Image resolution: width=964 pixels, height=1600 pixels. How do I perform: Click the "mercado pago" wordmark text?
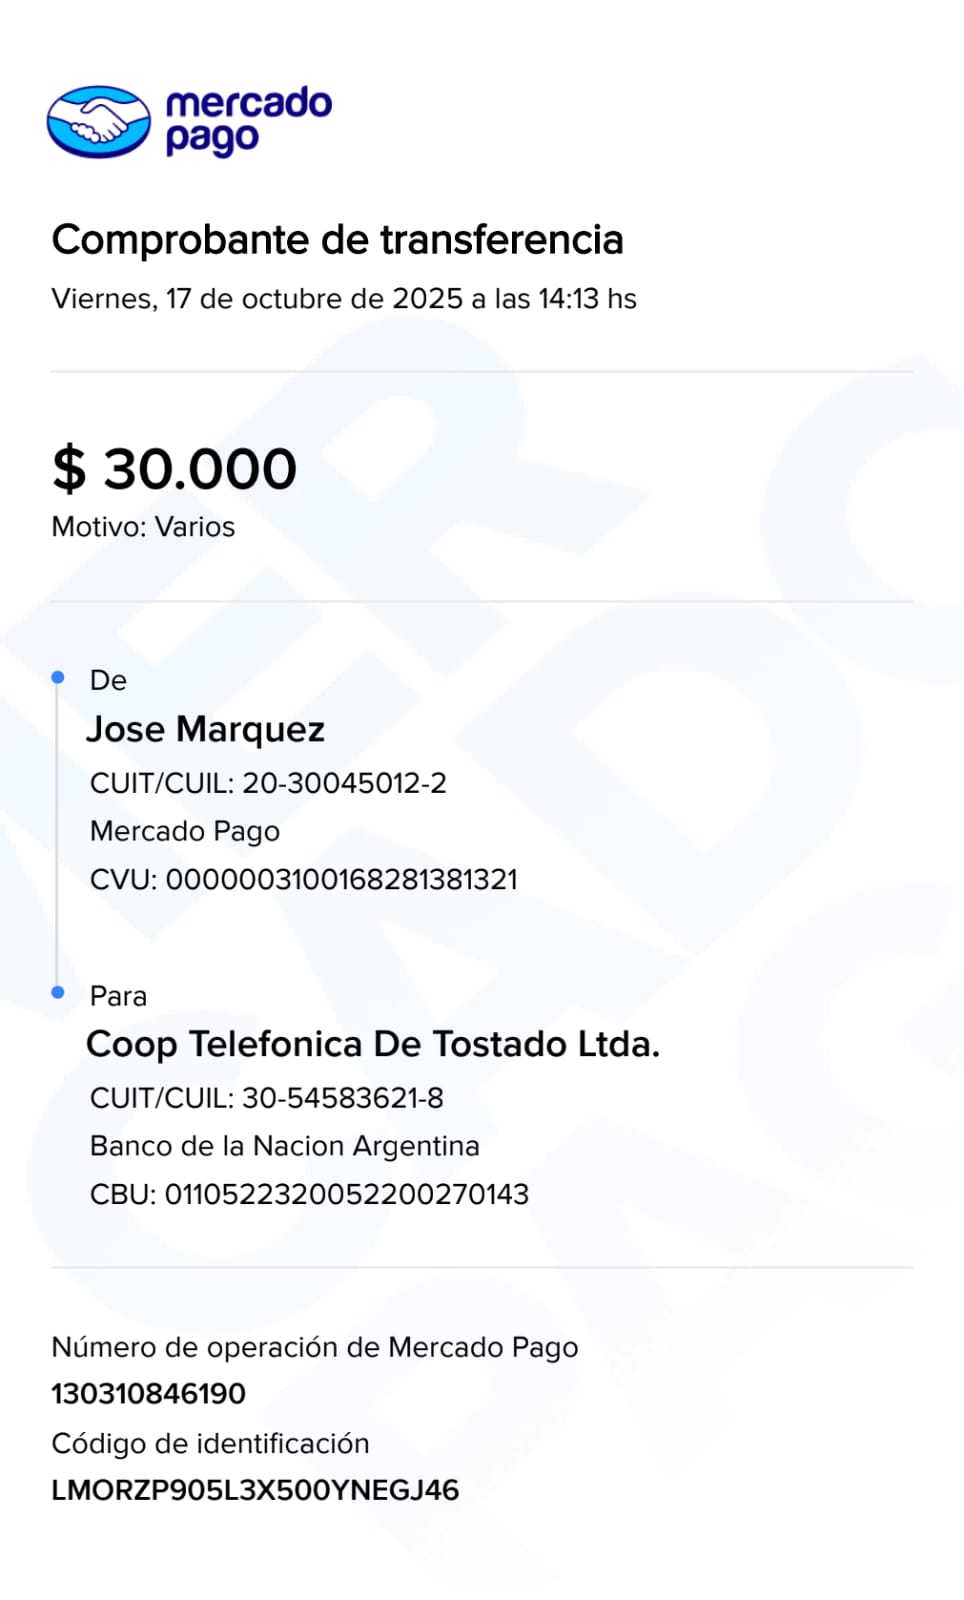pos(248,121)
